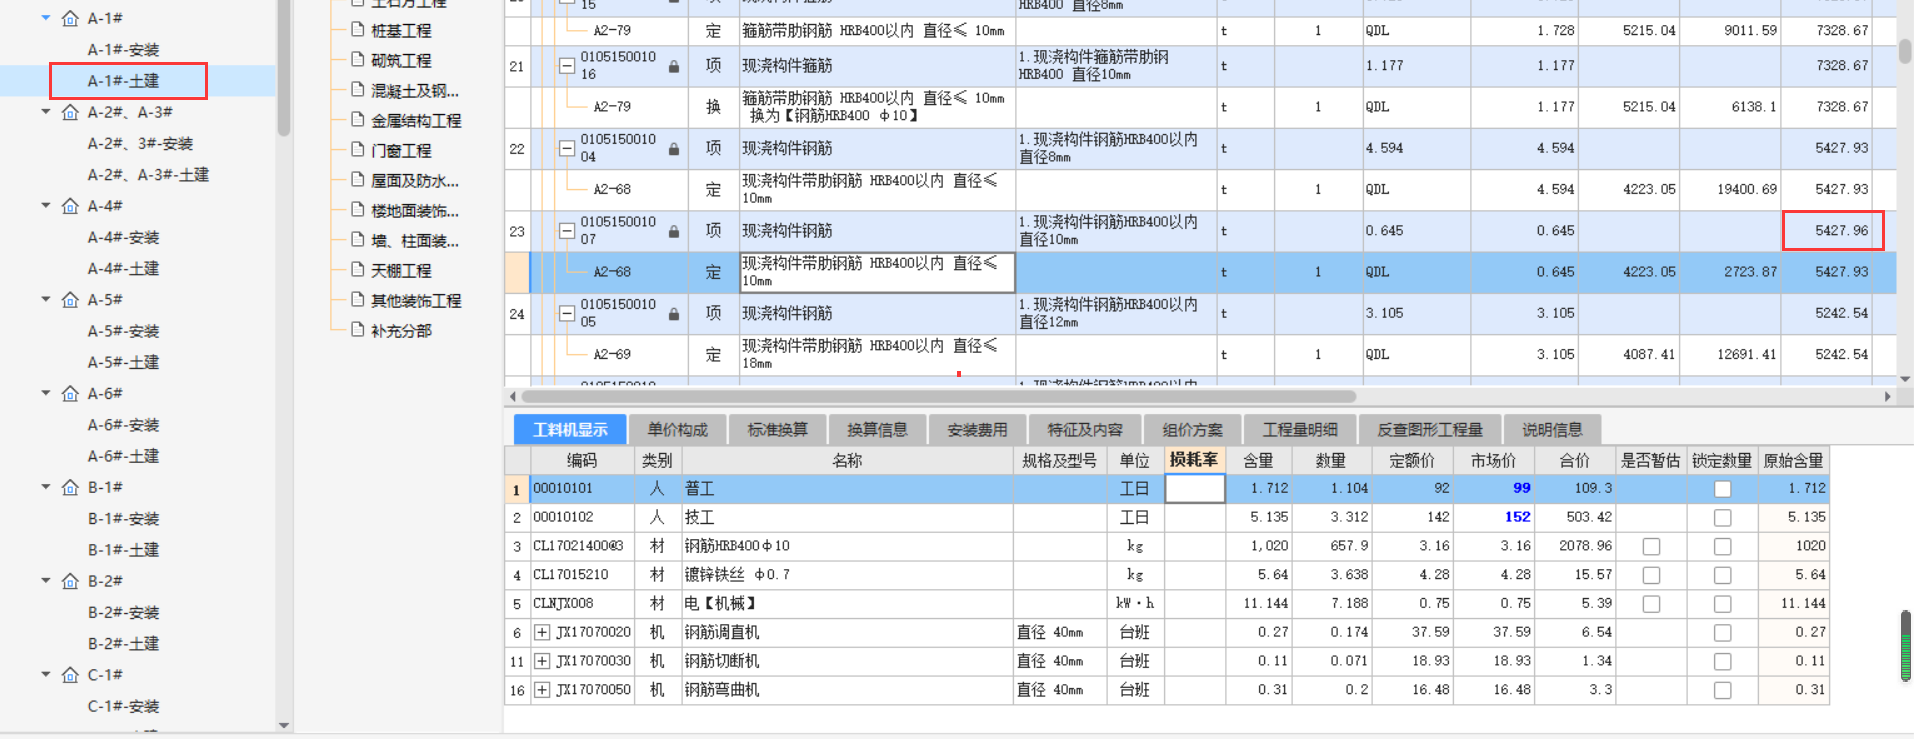Click the 损耗率 input cell for 普工
Viewport: 1914px width, 739px height.
point(1195,489)
